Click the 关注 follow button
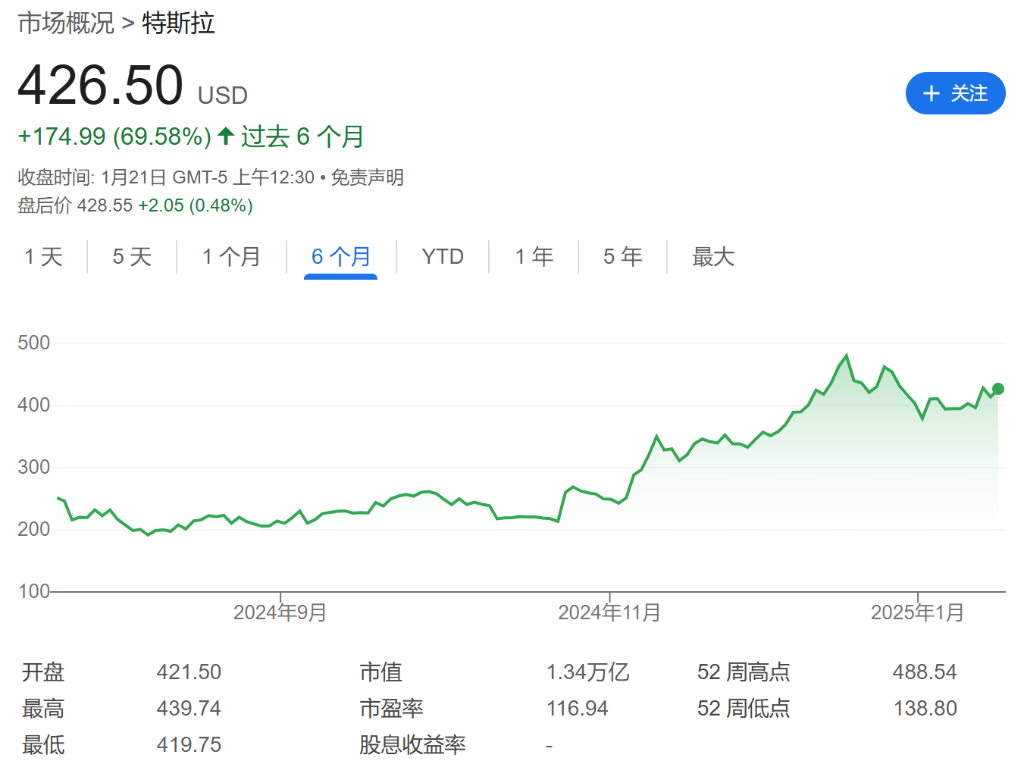The image size is (1024, 776). coord(955,93)
